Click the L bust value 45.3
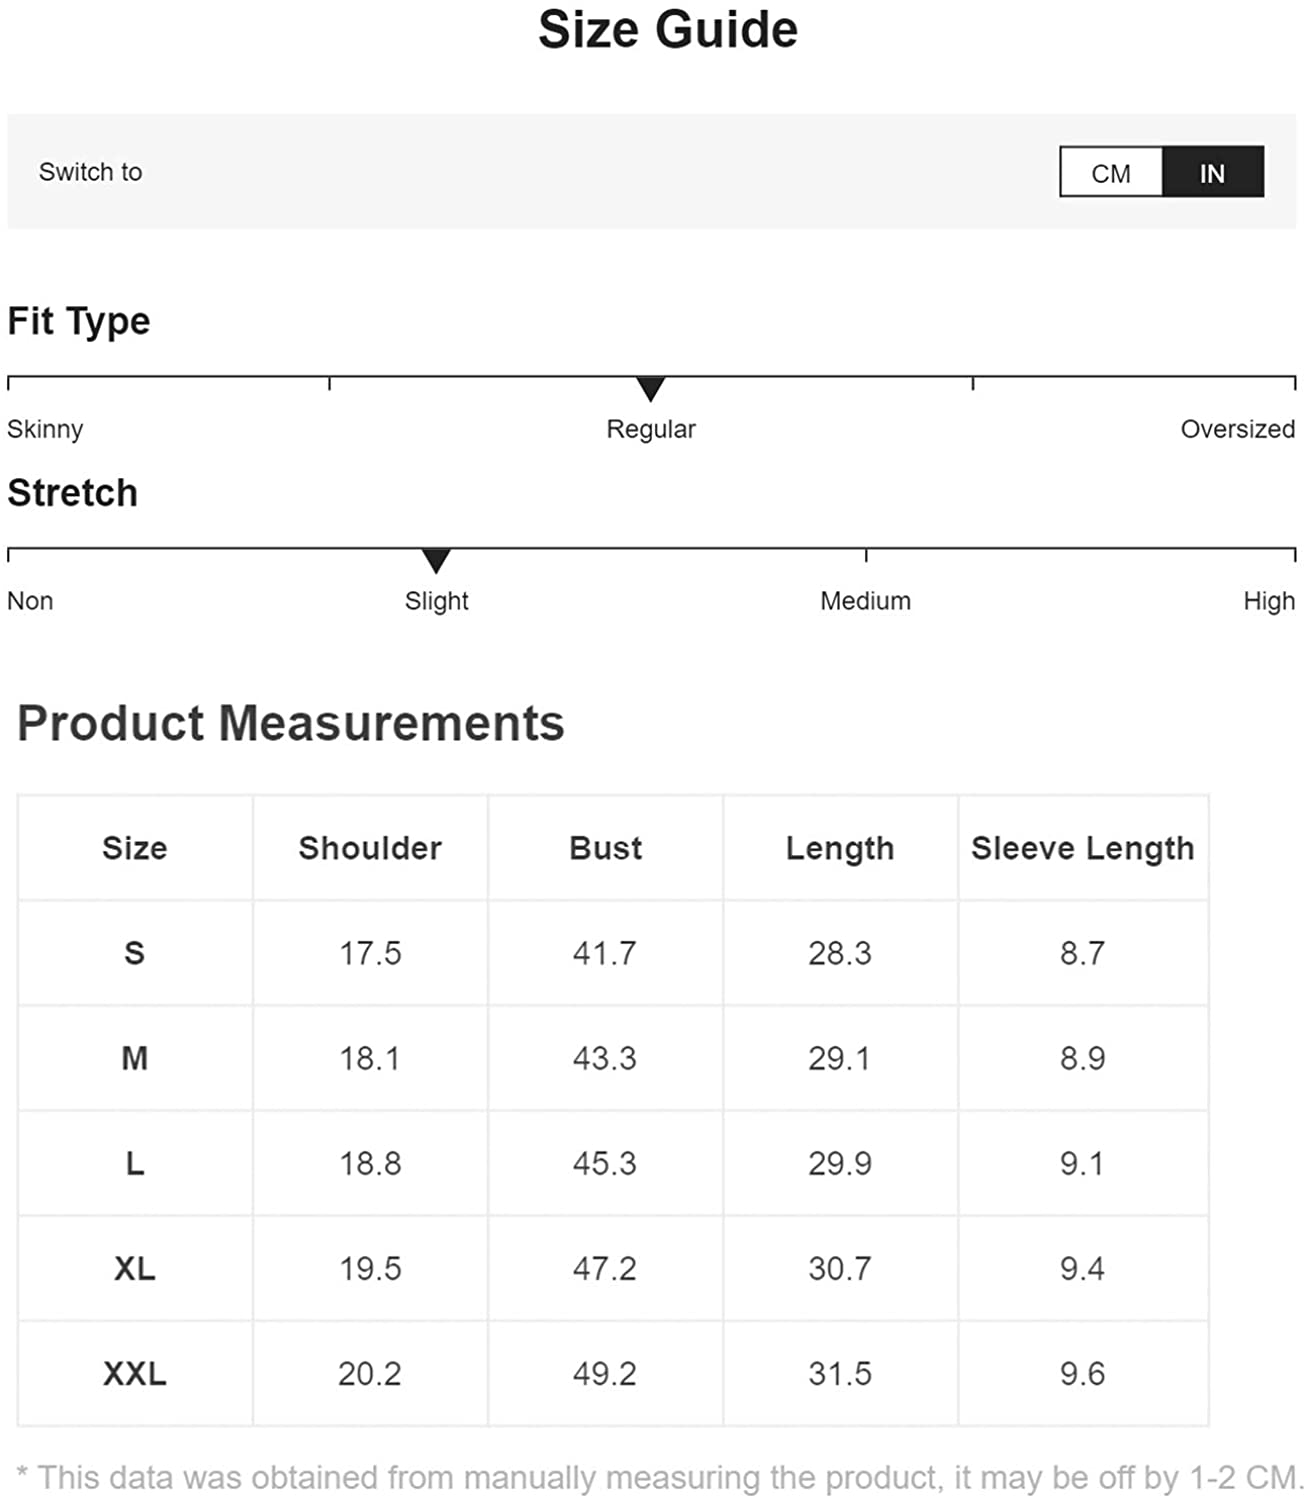Image resolution: width=1306 pixels, height=1500 pixels. [x=605, y=1163]
